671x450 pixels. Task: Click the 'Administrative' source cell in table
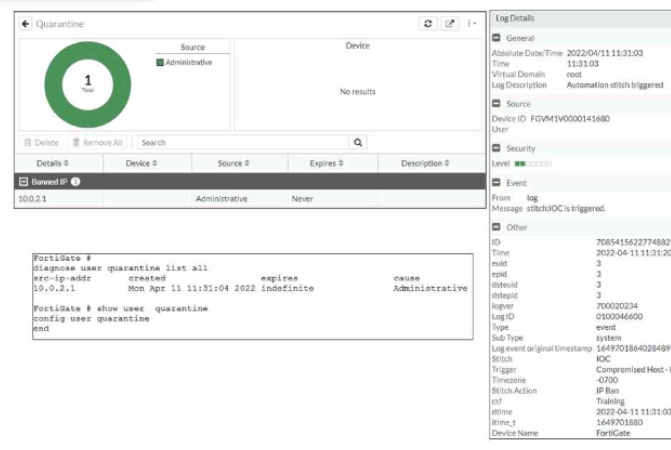point(221,199)
